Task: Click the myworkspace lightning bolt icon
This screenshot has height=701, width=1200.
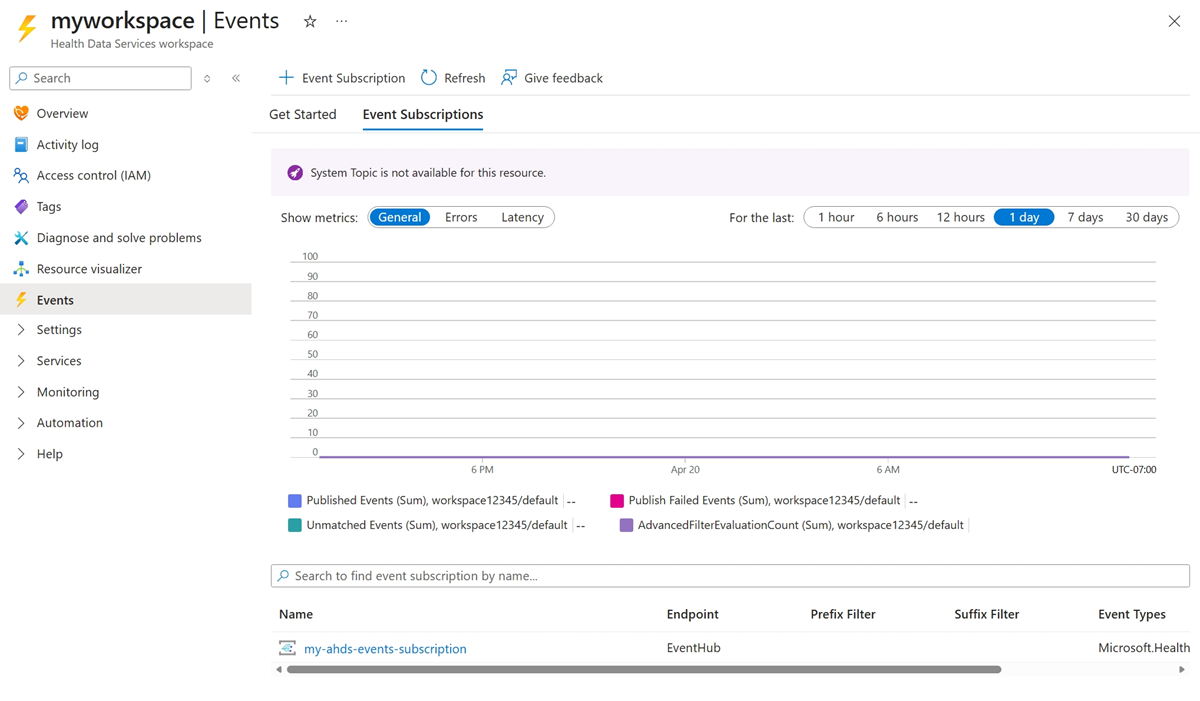Action: click(27, 29)
